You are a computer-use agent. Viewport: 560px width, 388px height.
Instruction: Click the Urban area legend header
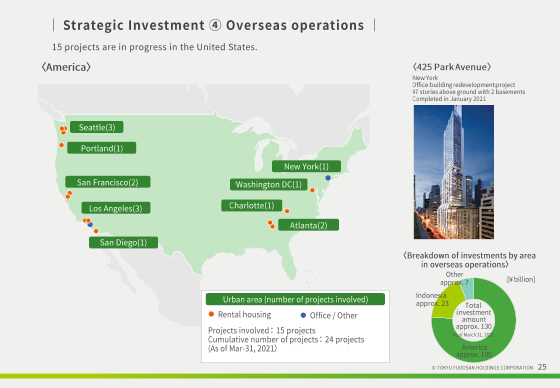point(295,299)
